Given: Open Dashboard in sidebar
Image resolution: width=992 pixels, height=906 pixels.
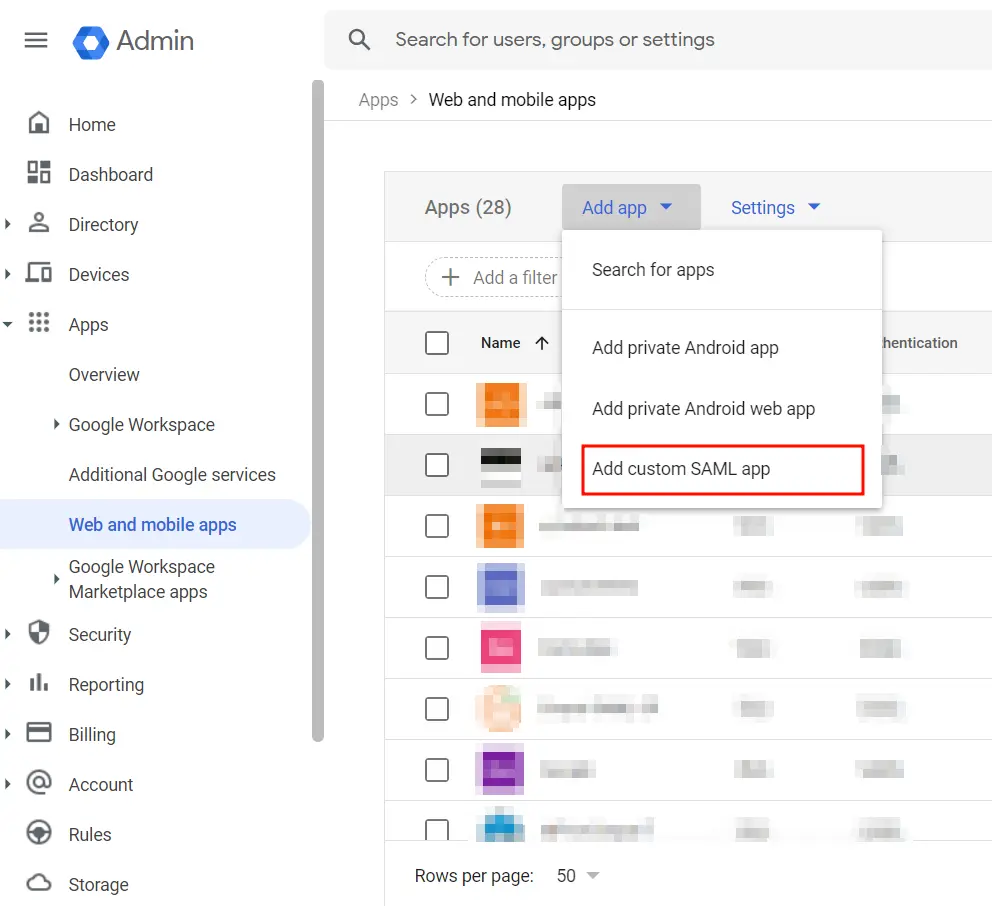Looking at the screenshot, I should pyautogui.click(x=111, y=175).
